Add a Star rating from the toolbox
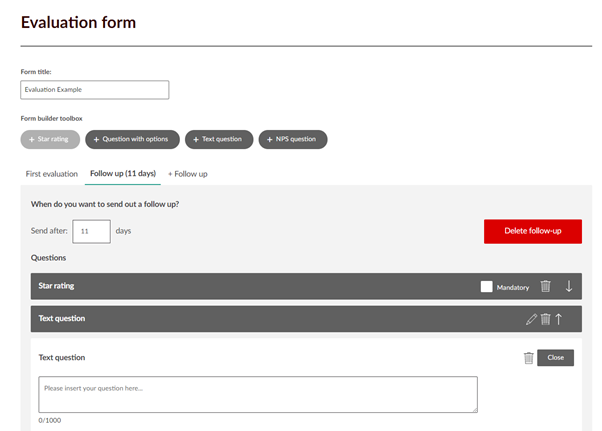The height and width of the screenshot is (431, 602). click(50, 139)
